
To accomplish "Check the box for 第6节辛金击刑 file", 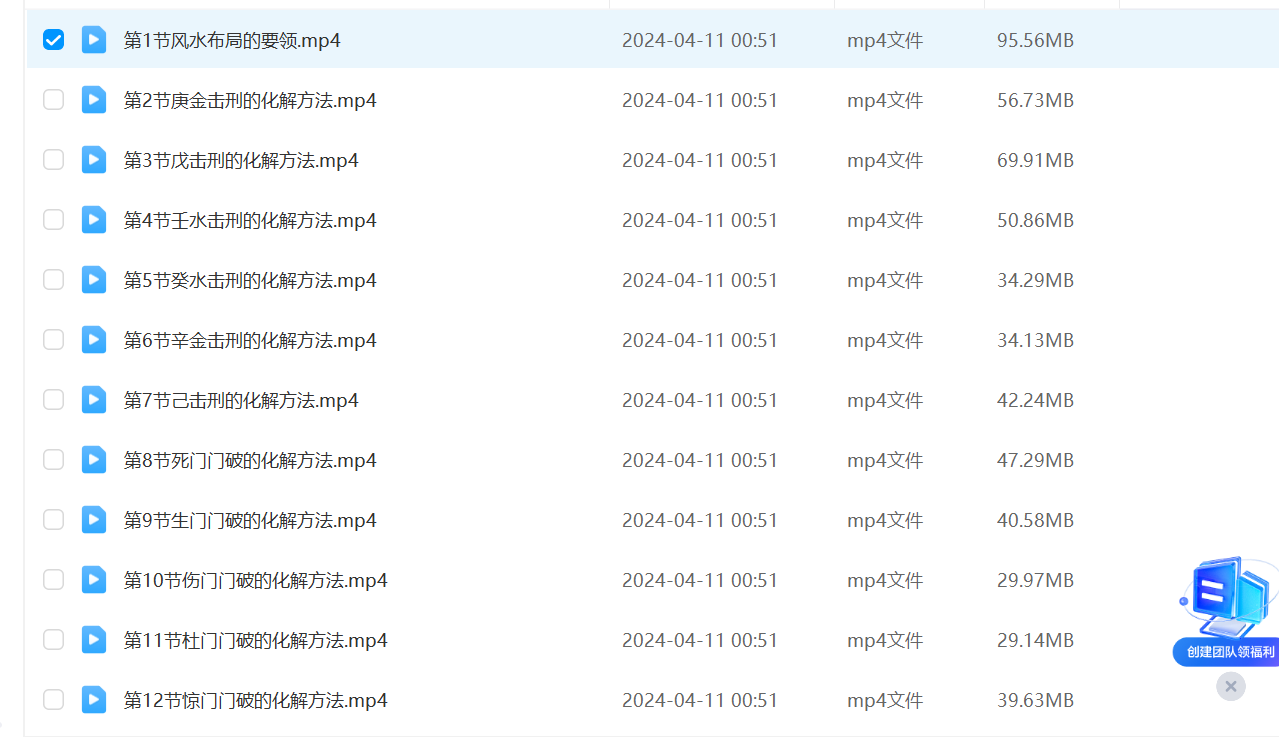I will click(53, 340).
